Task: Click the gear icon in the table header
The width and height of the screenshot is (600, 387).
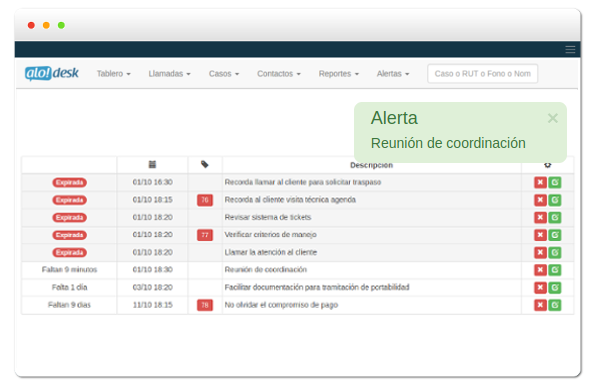Action: 548,165
